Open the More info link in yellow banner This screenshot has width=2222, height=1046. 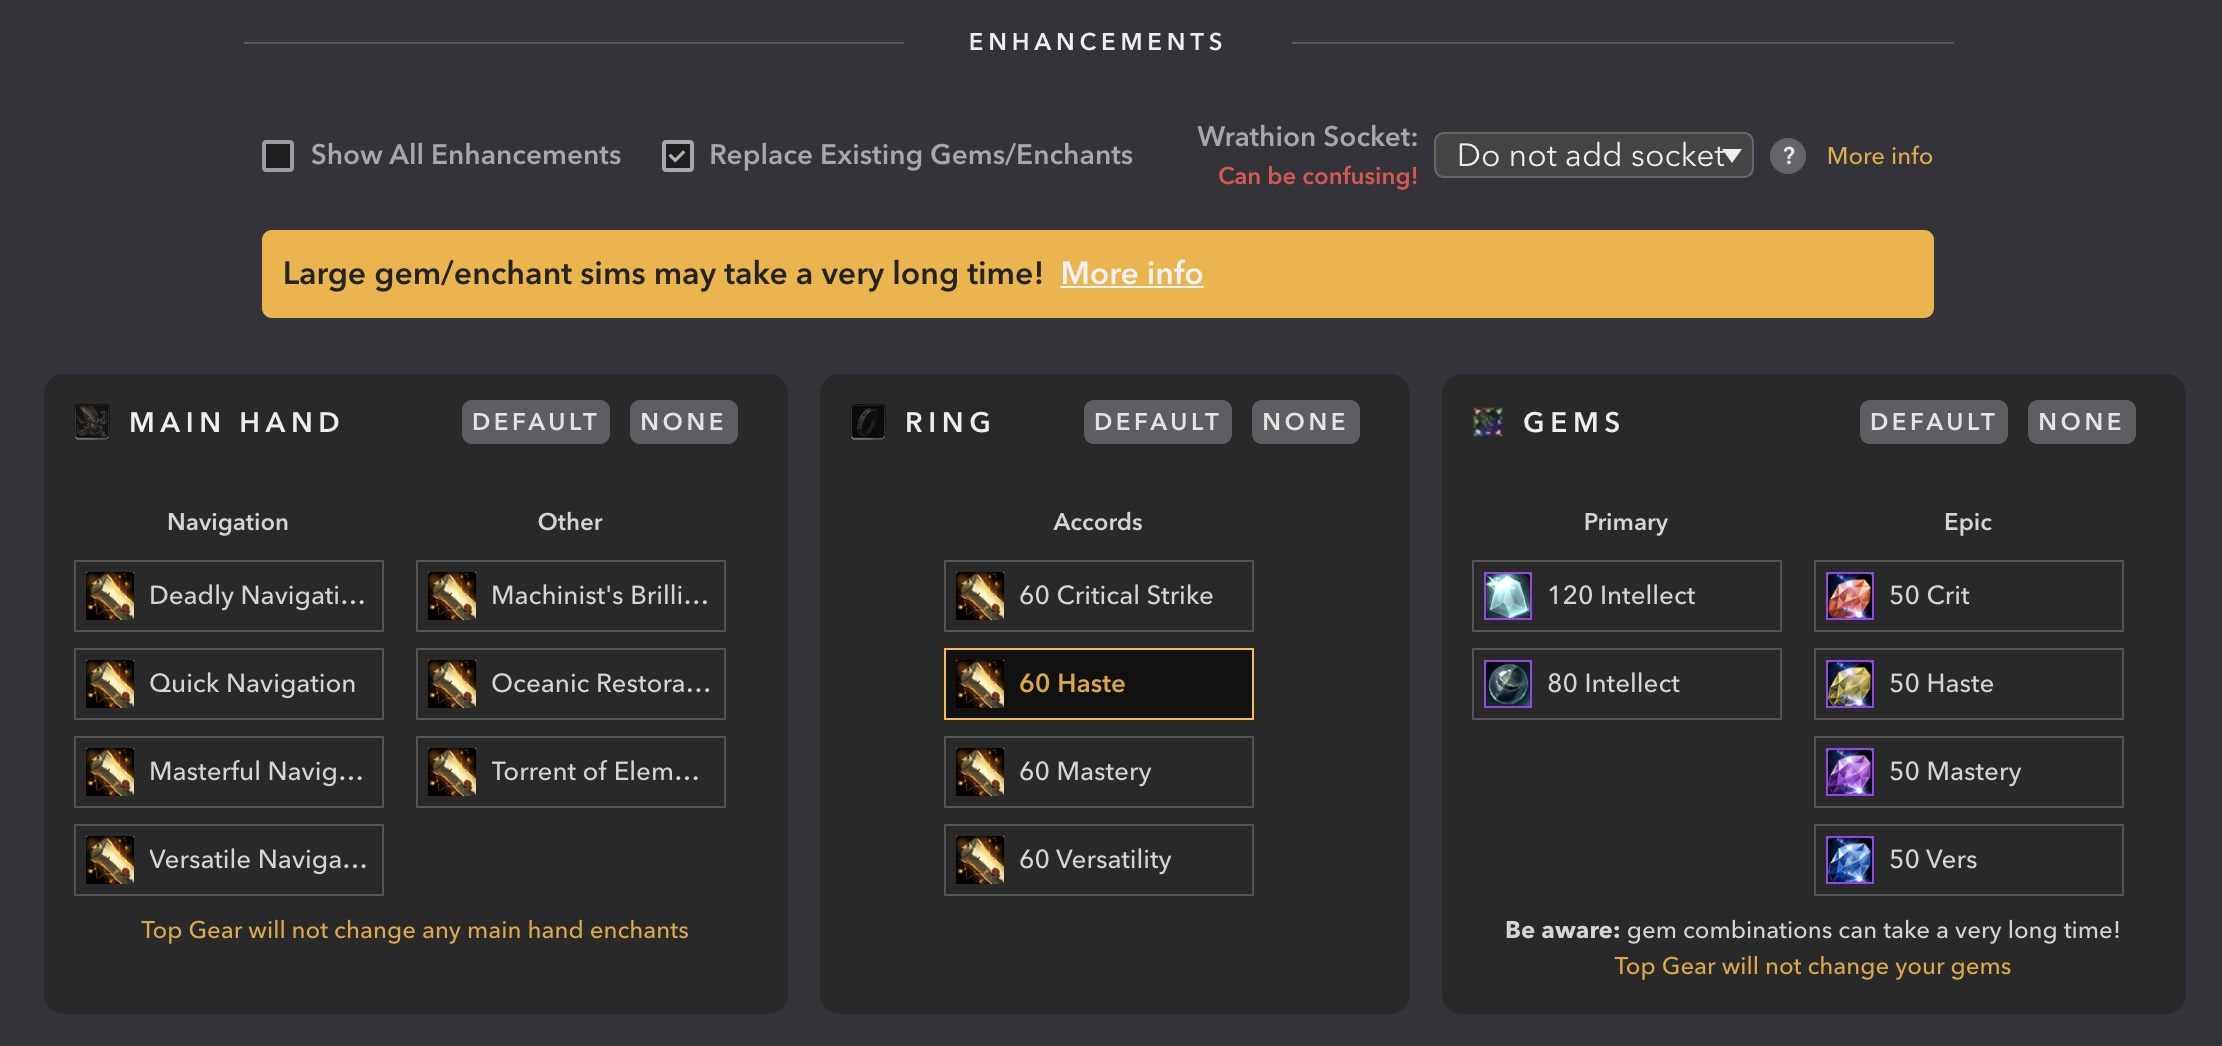pyautogui.click(x=1131, y=273)
